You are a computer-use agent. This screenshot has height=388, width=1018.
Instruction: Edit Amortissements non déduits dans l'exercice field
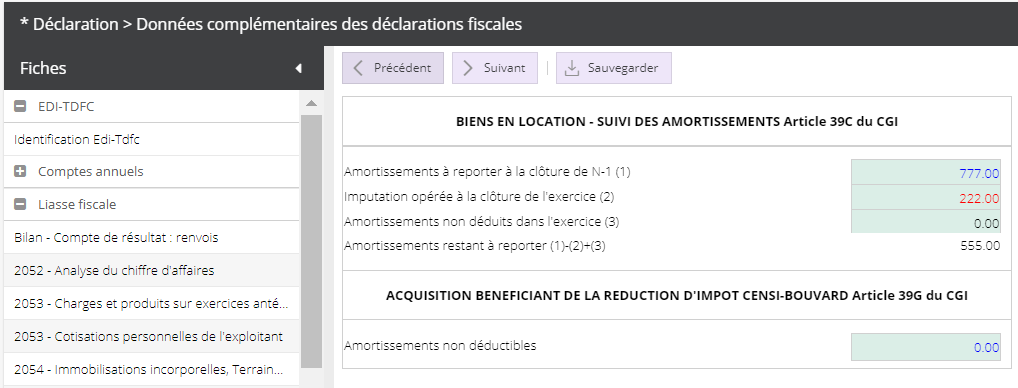[x=926, y=222]
